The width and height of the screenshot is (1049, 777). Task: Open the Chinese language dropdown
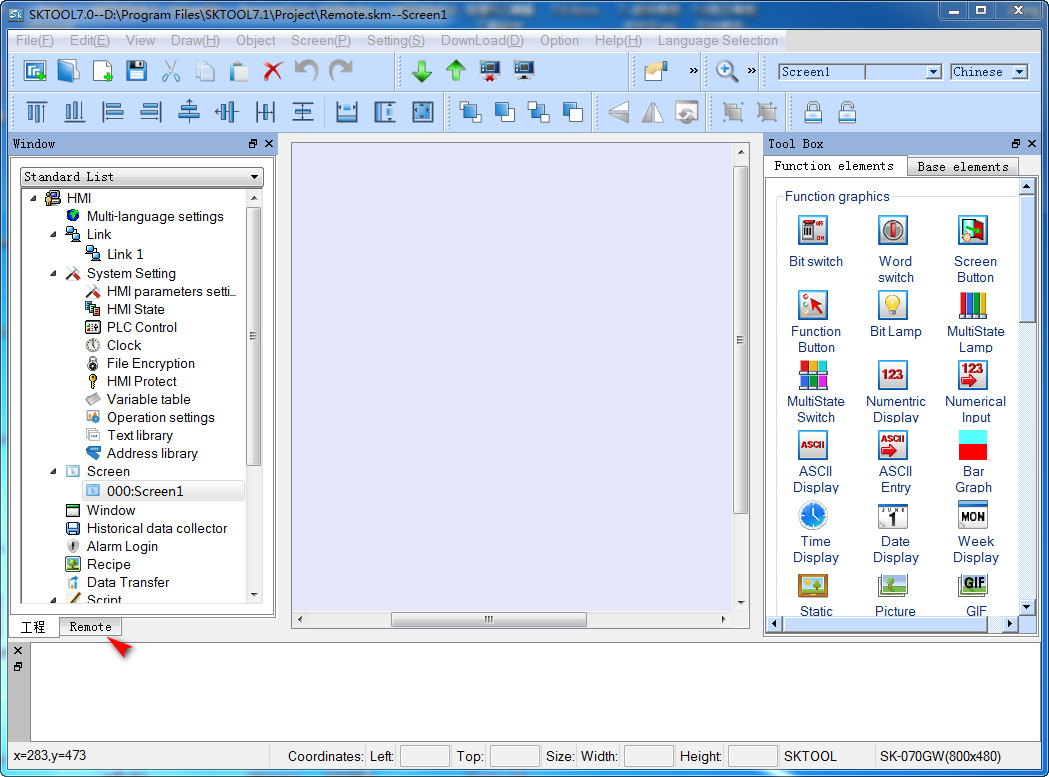1019,72
